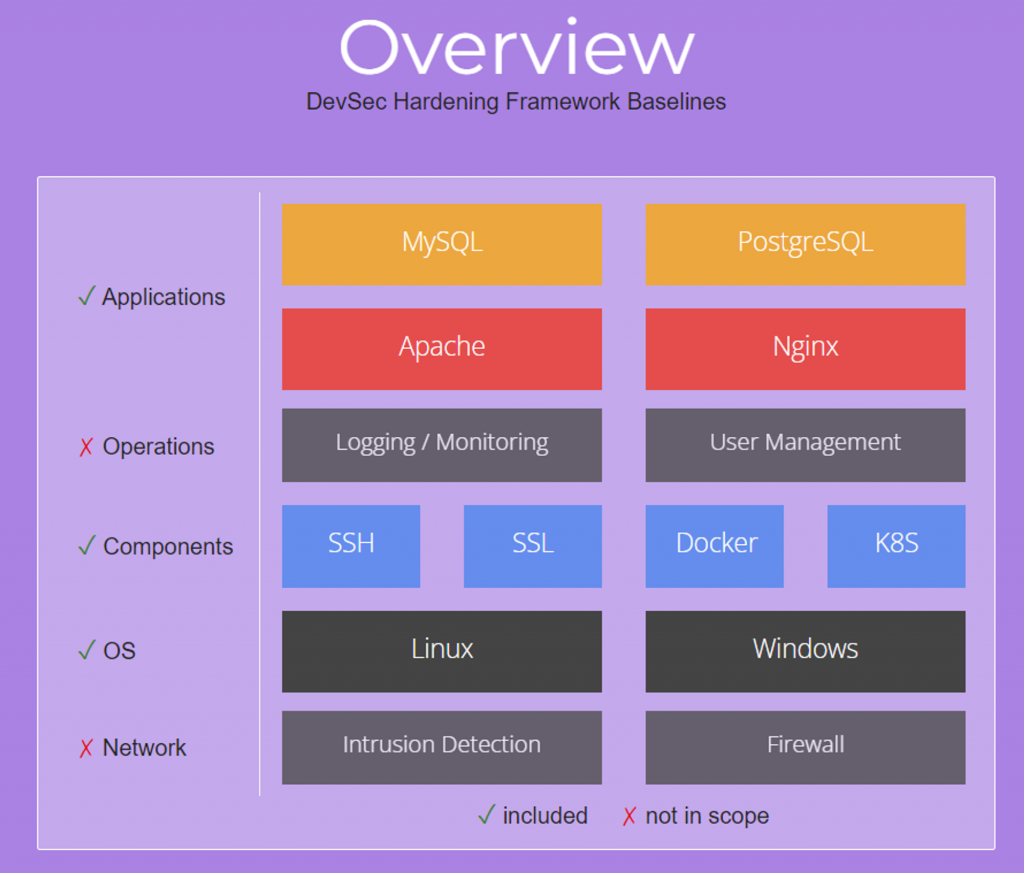Viewport: 1024px width, 873px height.
Task: Select the Windows dark block
Action: (x=805, y=651)
